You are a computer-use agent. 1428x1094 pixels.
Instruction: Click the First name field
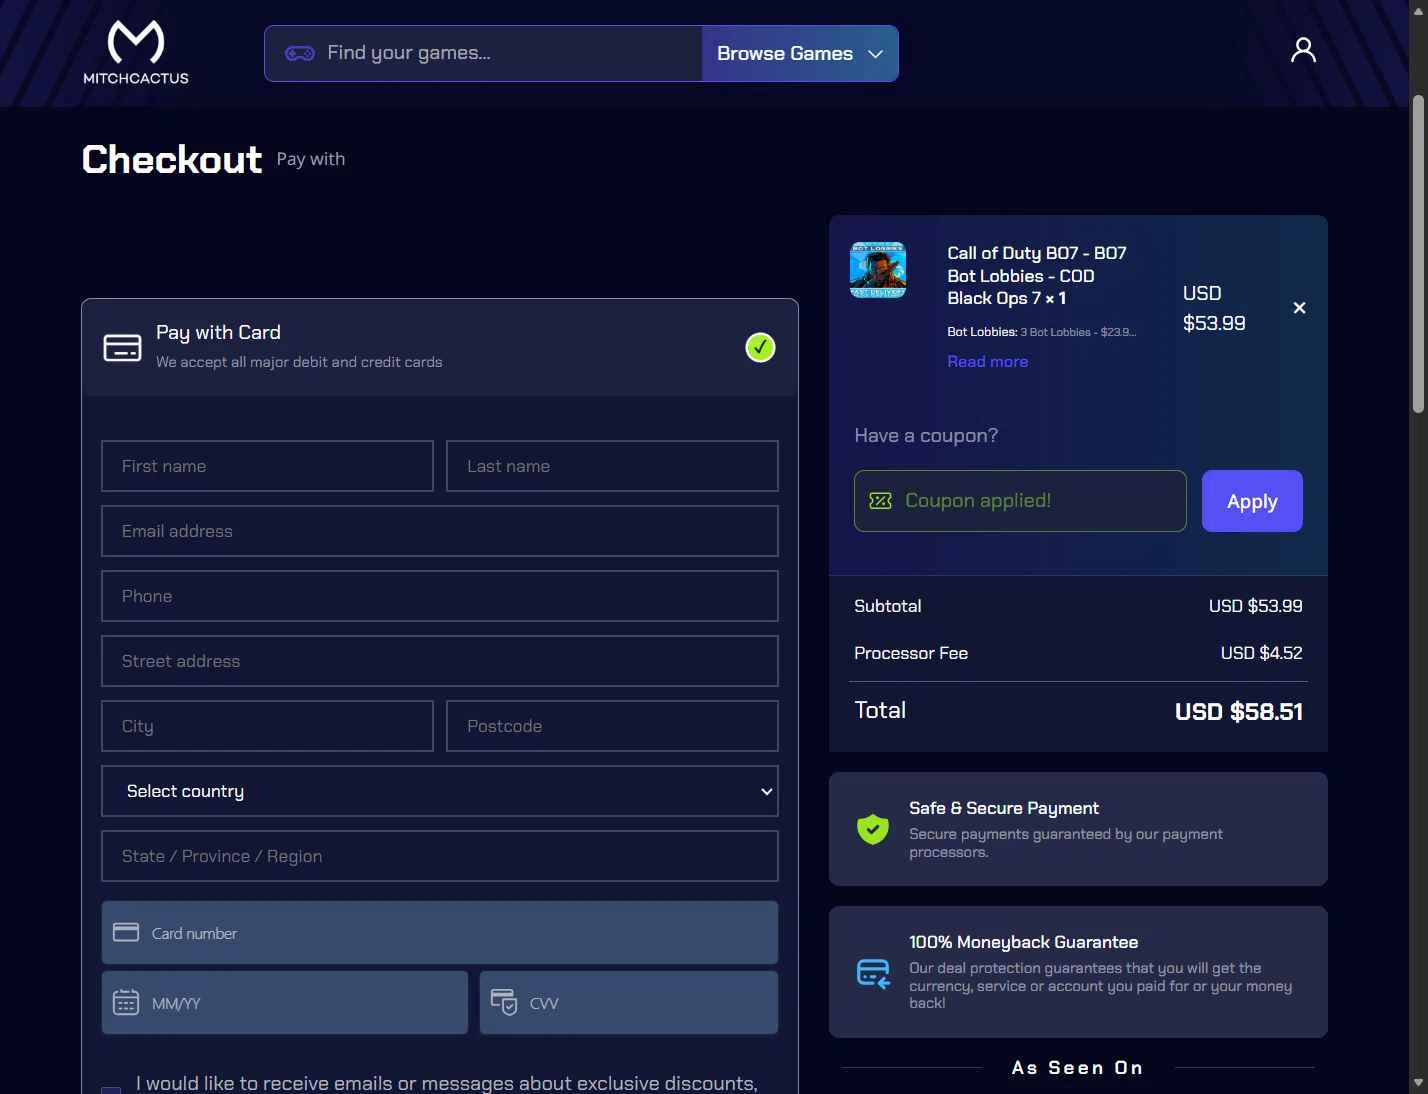267,466
